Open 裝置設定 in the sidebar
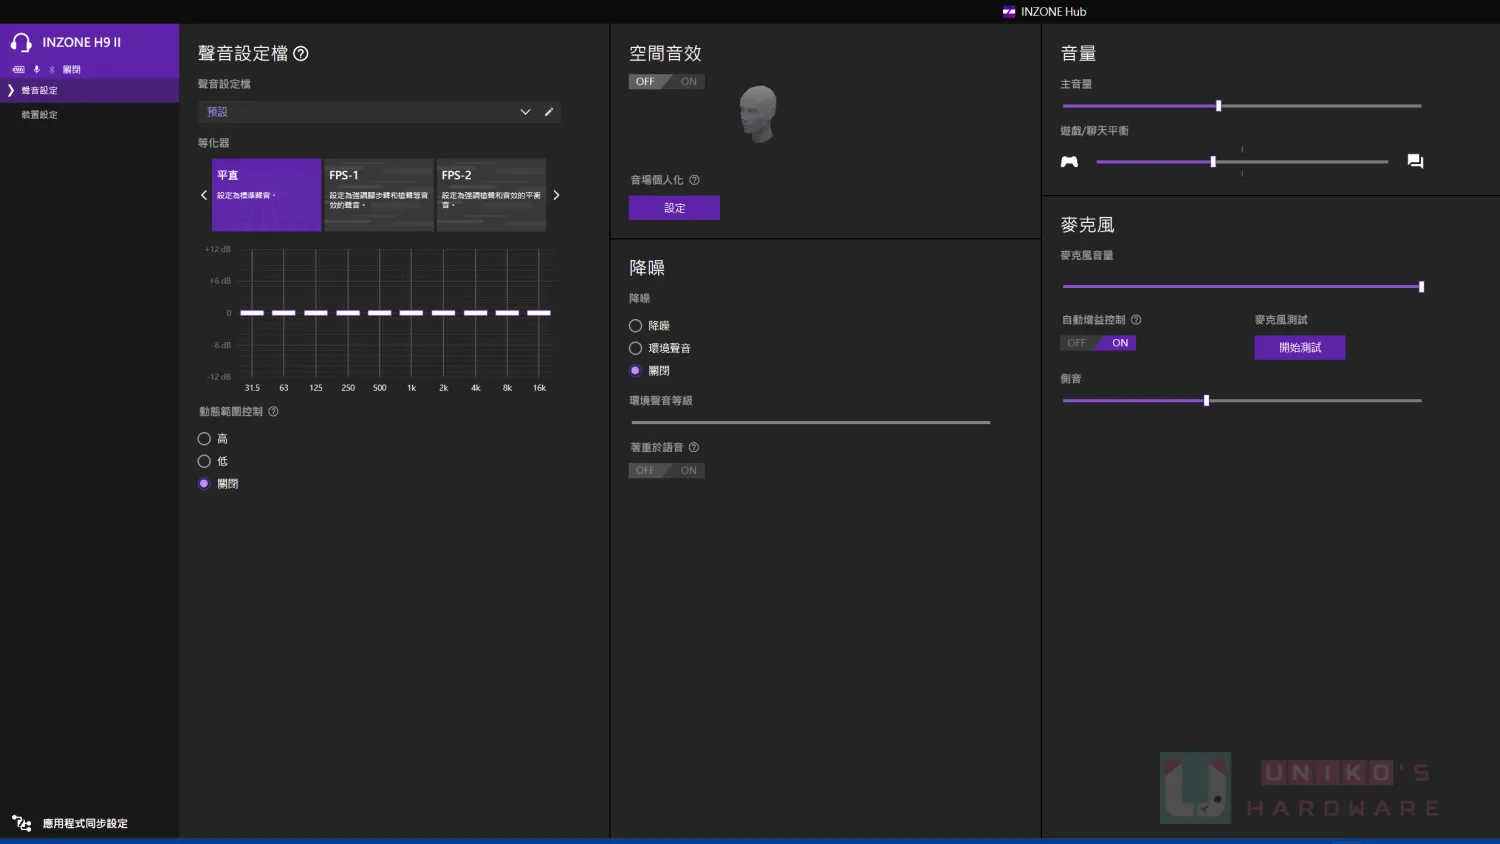1500x844 pixels. pos(40,115)
